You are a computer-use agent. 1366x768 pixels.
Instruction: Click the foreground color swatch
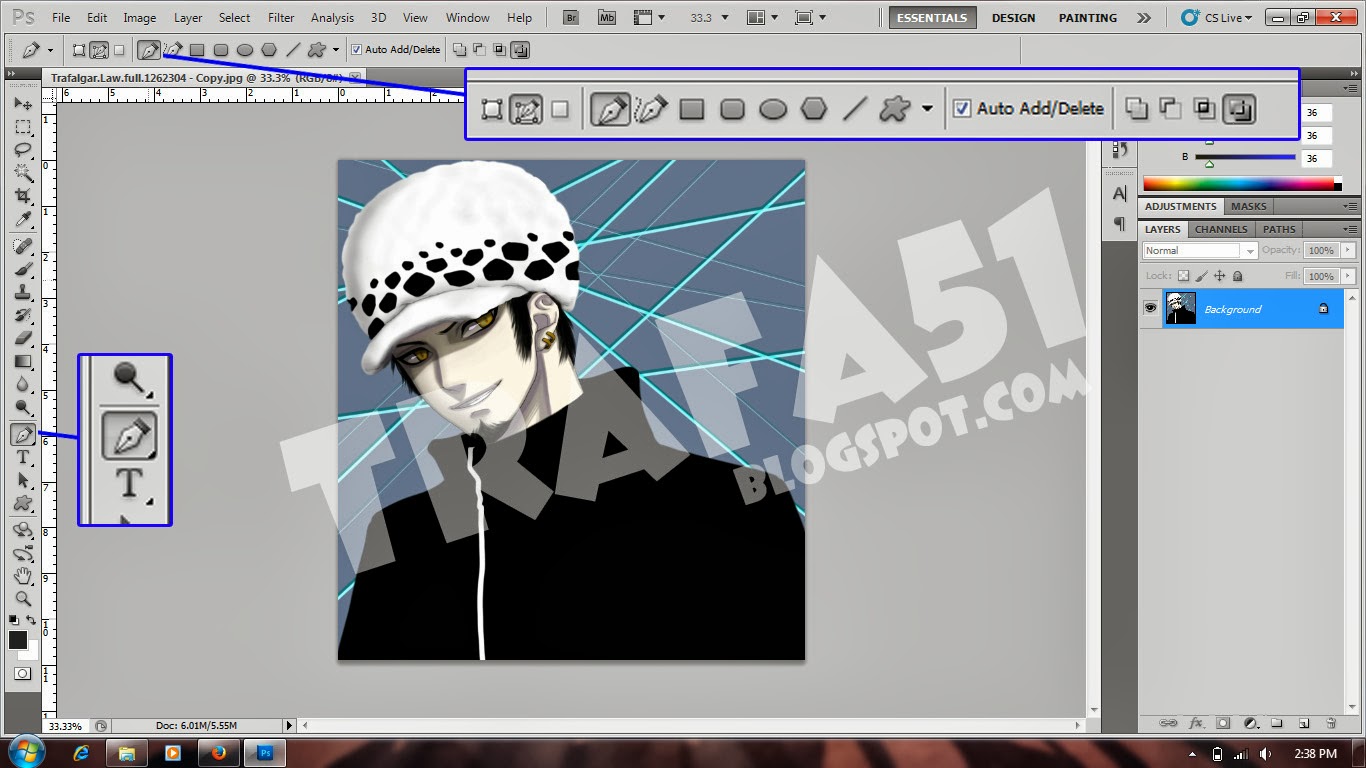[18, 640]
